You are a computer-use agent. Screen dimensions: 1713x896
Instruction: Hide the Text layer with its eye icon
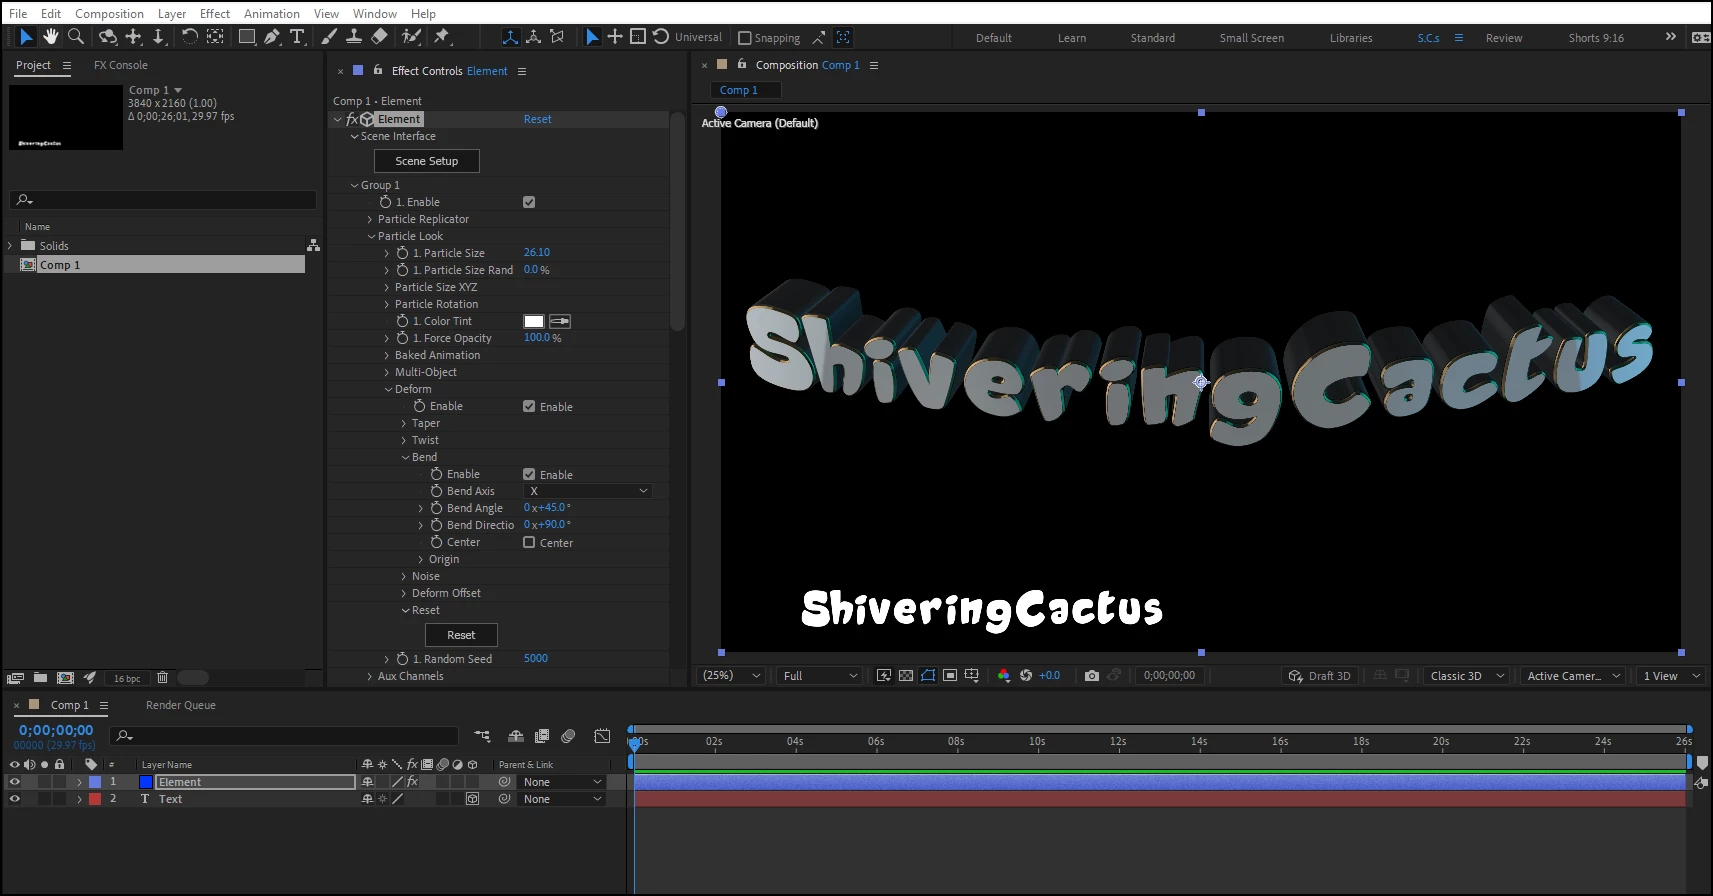click(x=14, y=799)
